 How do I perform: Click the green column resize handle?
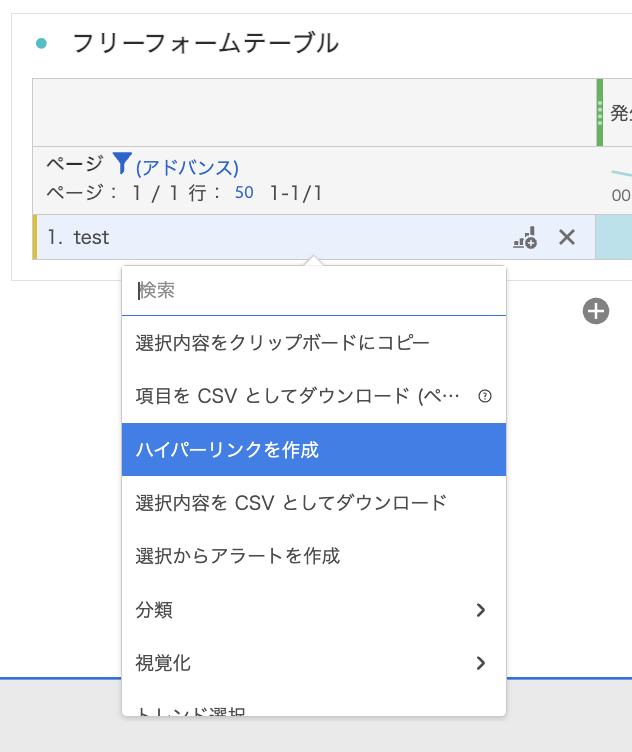pyautogui.click(x=599, y=113)
